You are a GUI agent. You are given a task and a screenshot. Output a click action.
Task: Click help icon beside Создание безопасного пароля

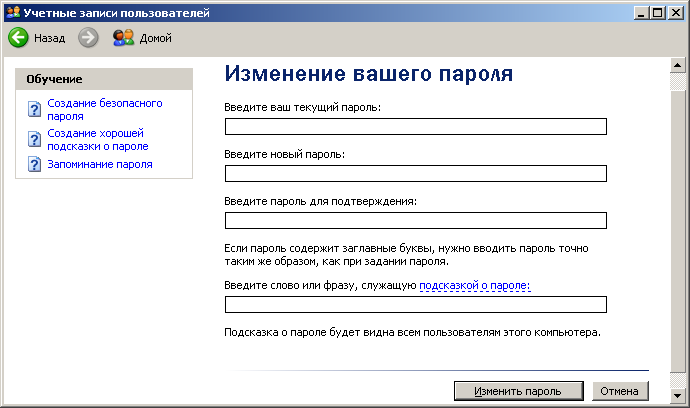click(34, 109)
